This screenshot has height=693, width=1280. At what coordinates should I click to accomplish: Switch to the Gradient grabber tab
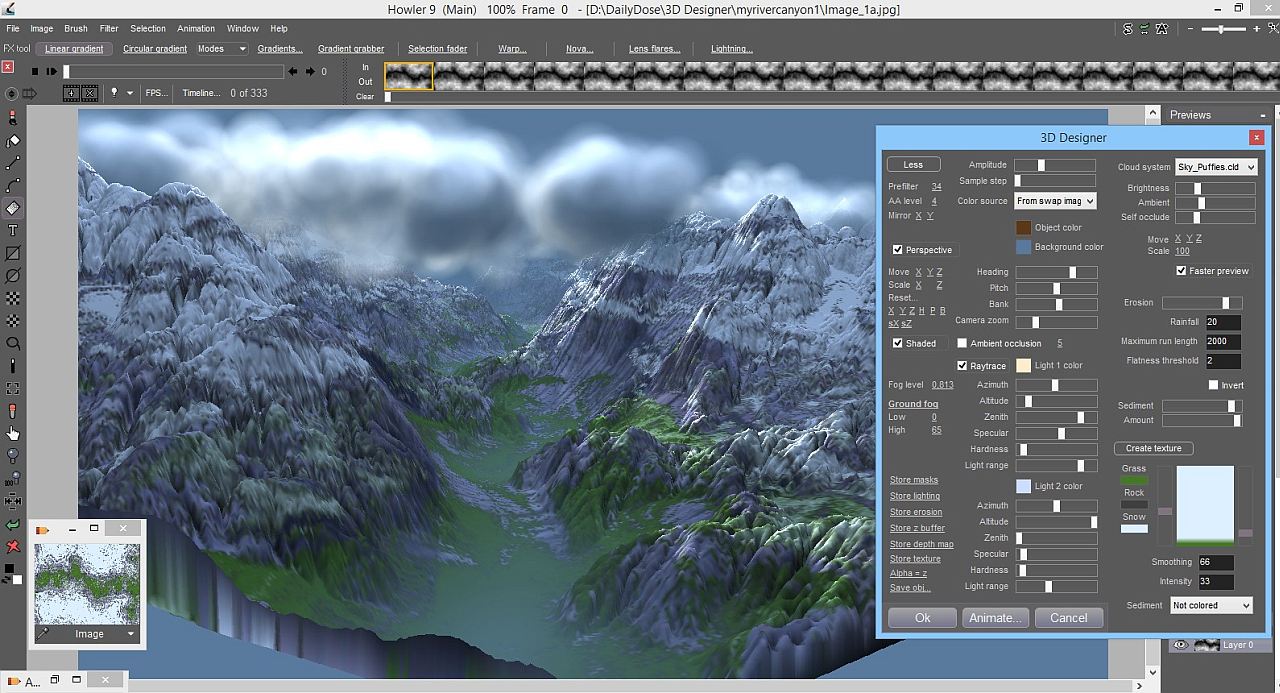tap(352, 47)
